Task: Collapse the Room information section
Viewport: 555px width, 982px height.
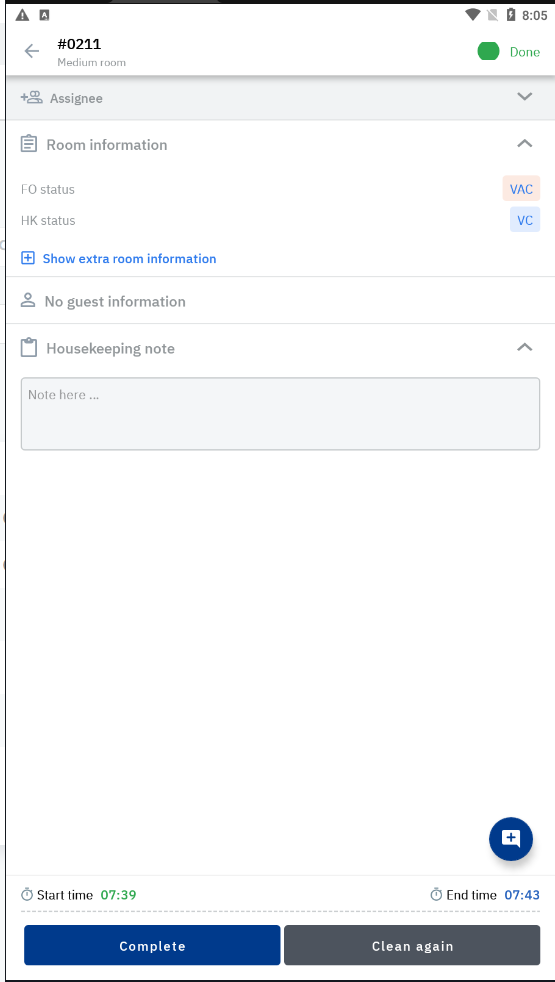Action: point(524,143)
